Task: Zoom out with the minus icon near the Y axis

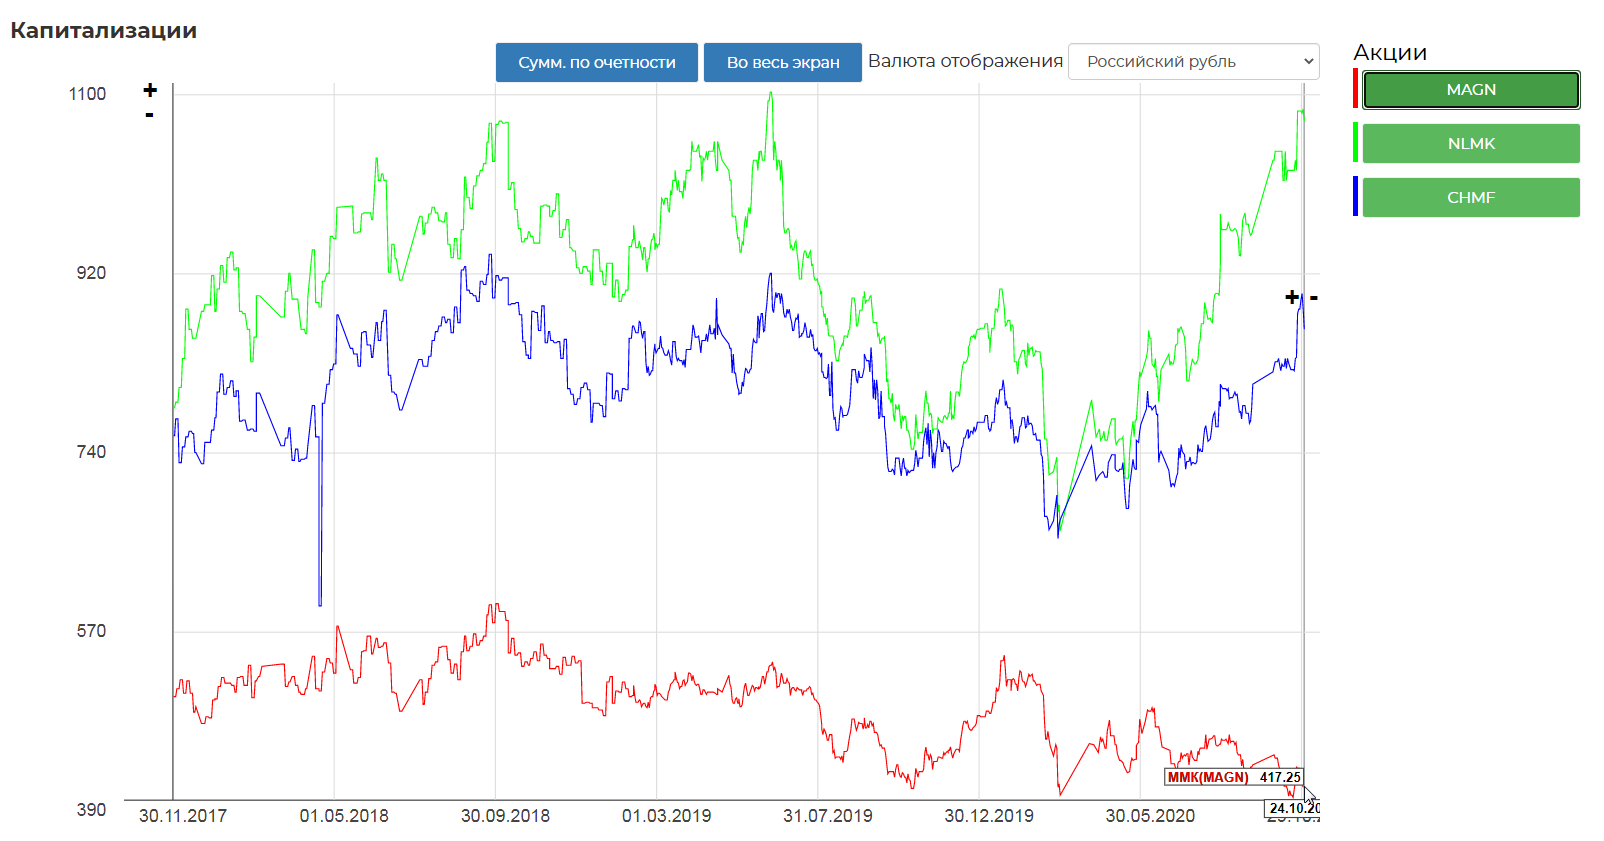Action: pos(150,115)
